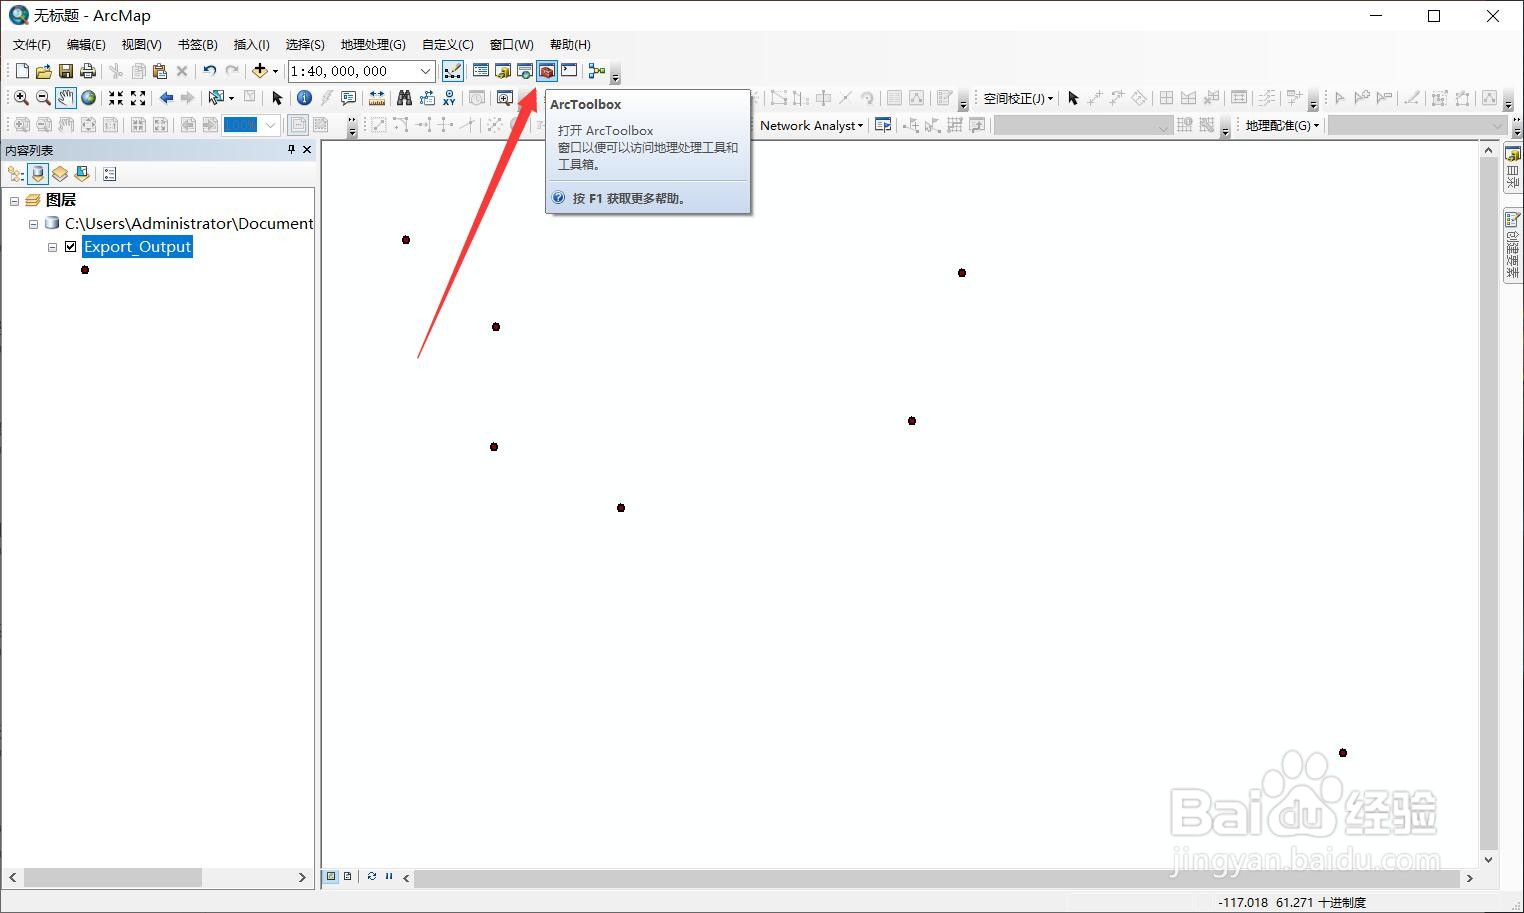This screenshot has height=913, width=1524.
Task: Choose the Identify tool icon
Action: click(304, 98)
